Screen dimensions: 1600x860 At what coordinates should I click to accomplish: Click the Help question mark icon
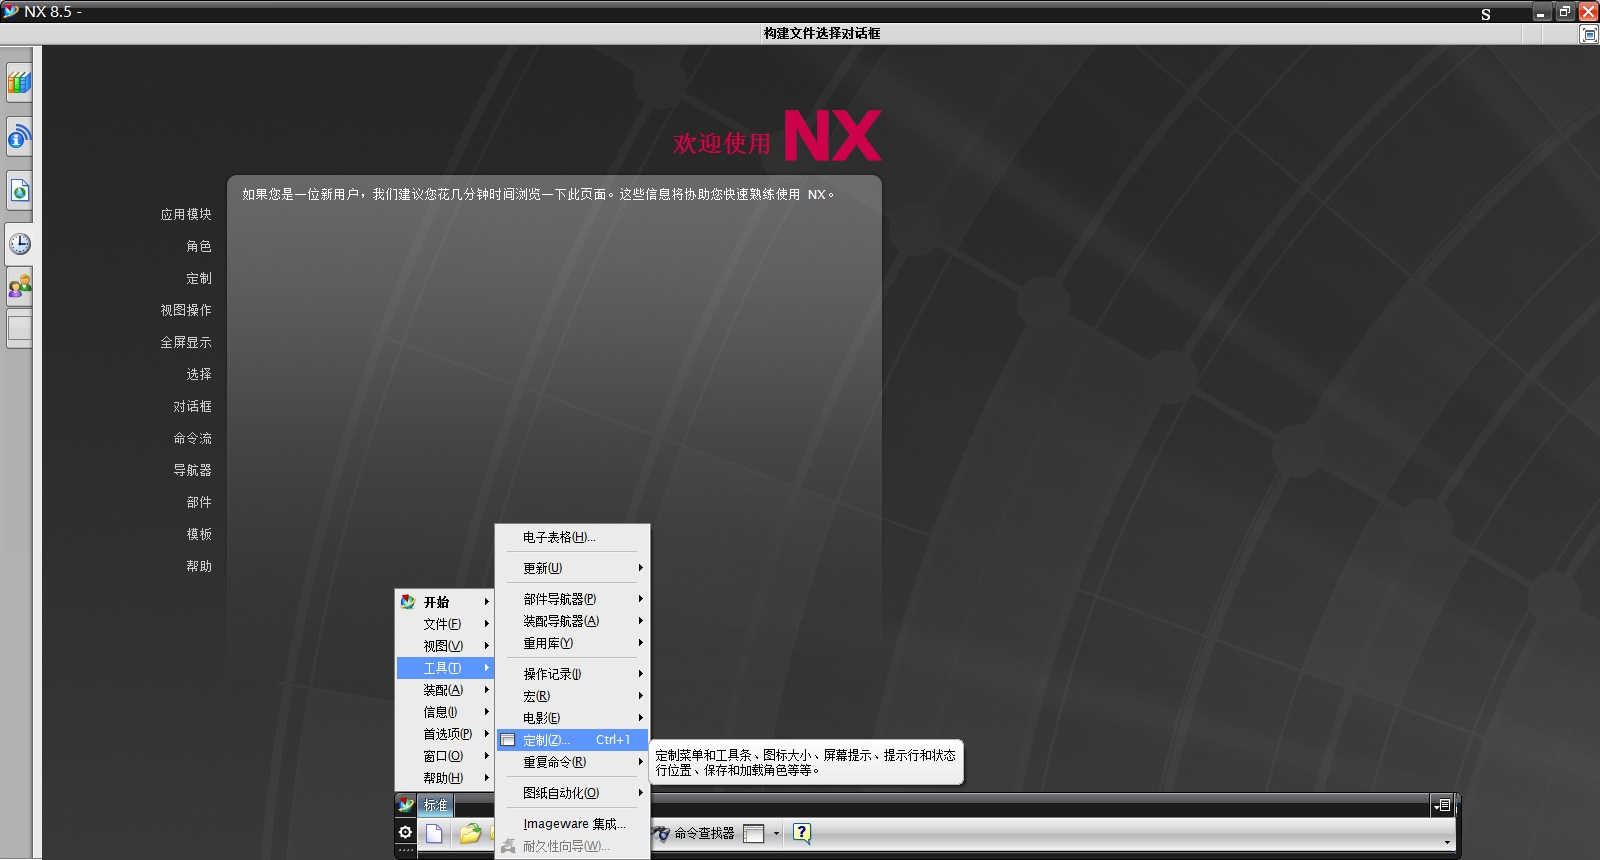[801, 833]
